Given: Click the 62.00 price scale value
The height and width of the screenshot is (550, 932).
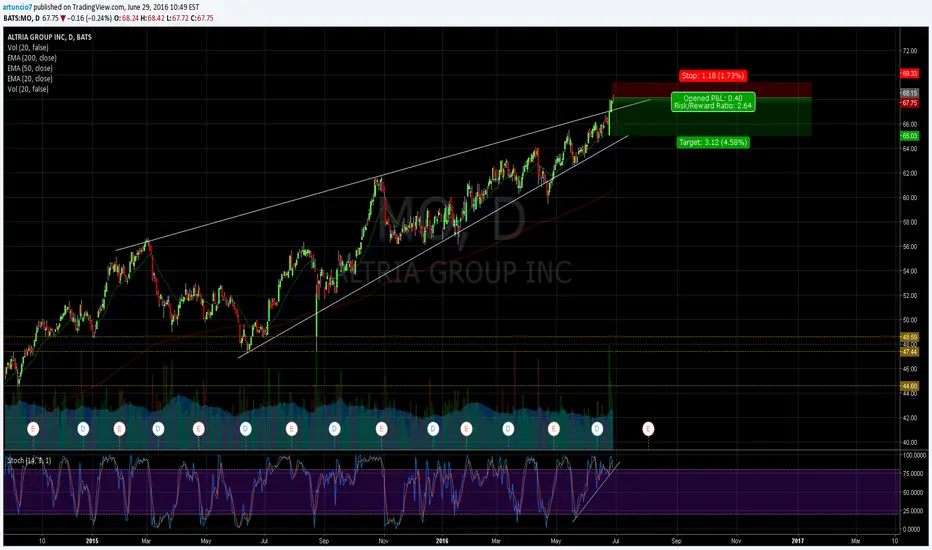Looking at the screenshot, I should pyautogui.click(x=909, y=173).
